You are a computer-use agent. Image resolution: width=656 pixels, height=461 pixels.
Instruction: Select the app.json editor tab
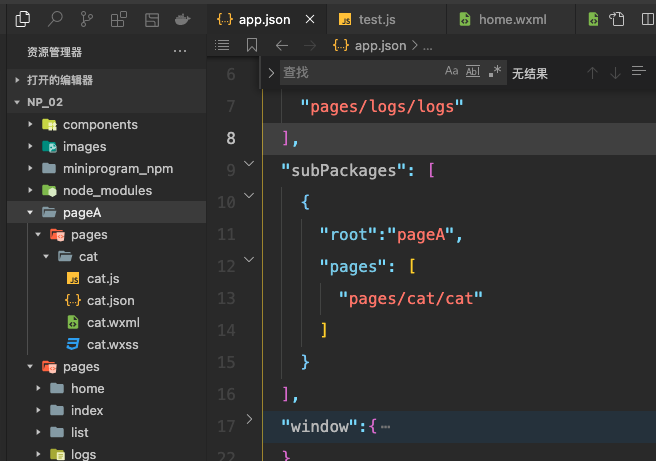tap(267, 19)
